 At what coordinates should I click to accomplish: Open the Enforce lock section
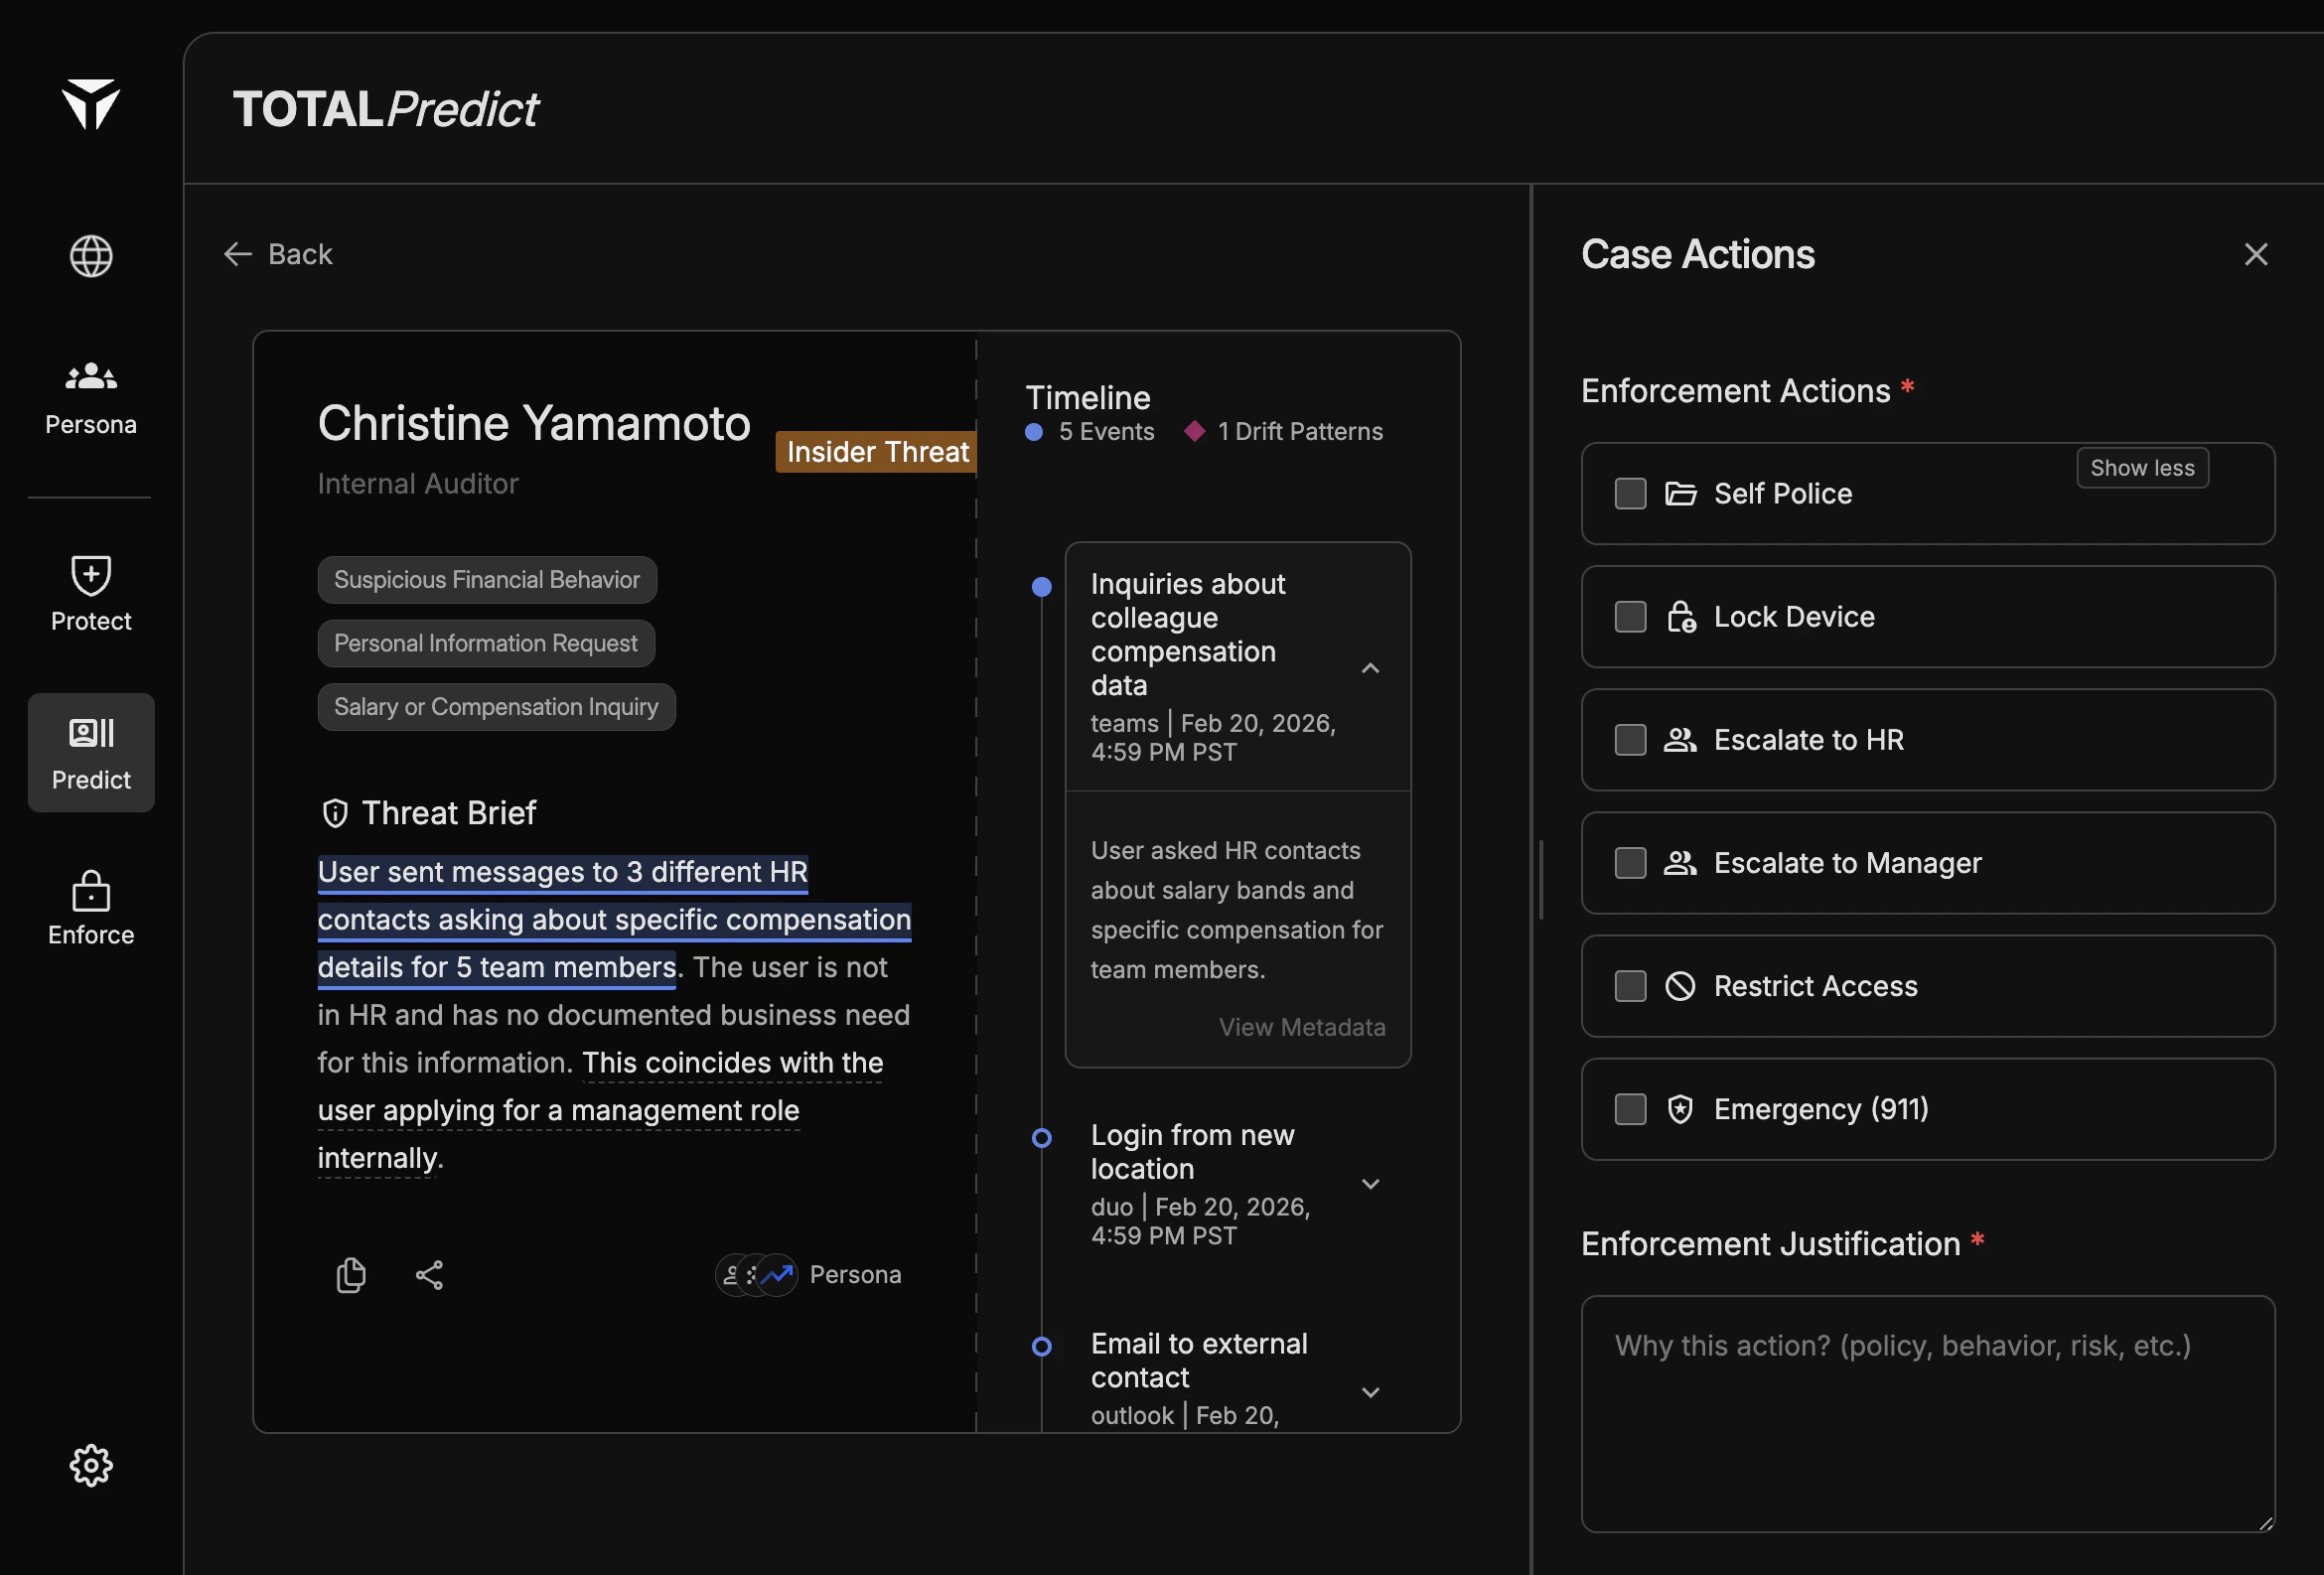point(91,907)
